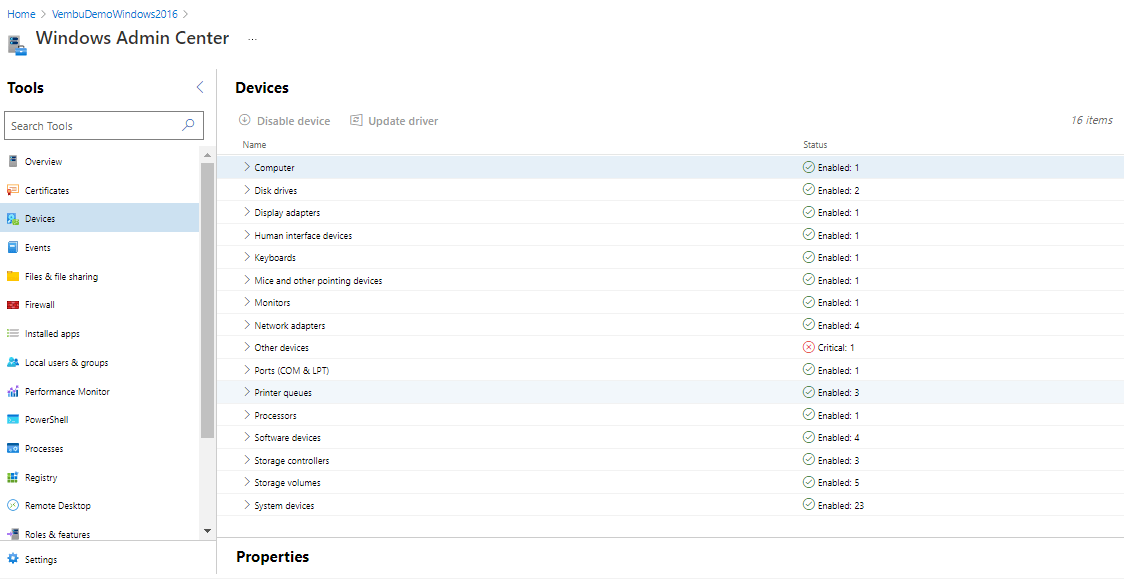Click the Certificates tool icon

click(12, 190)
